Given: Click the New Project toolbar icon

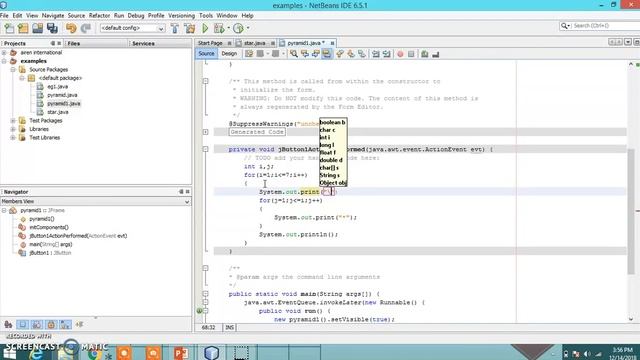Looking at the screenshot, I should (23, 28).
